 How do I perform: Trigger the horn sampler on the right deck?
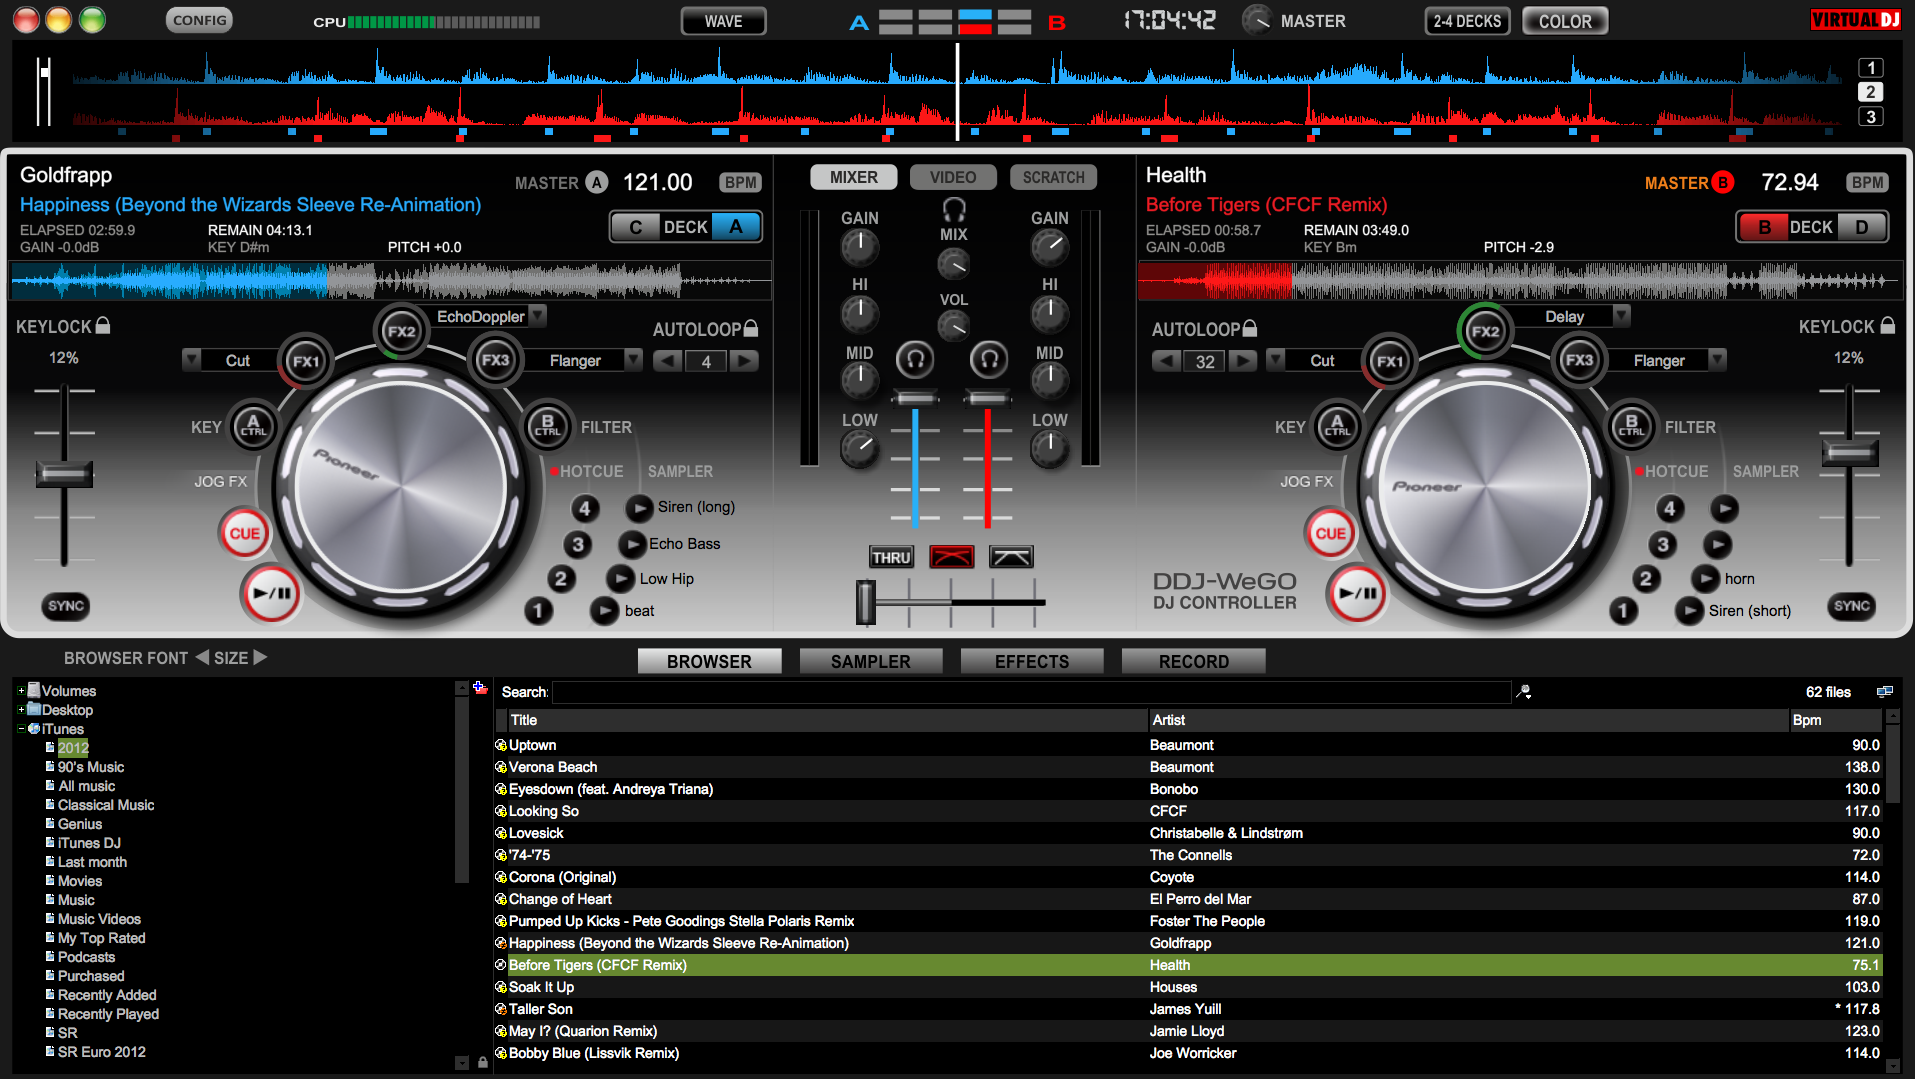[1706, 578]
